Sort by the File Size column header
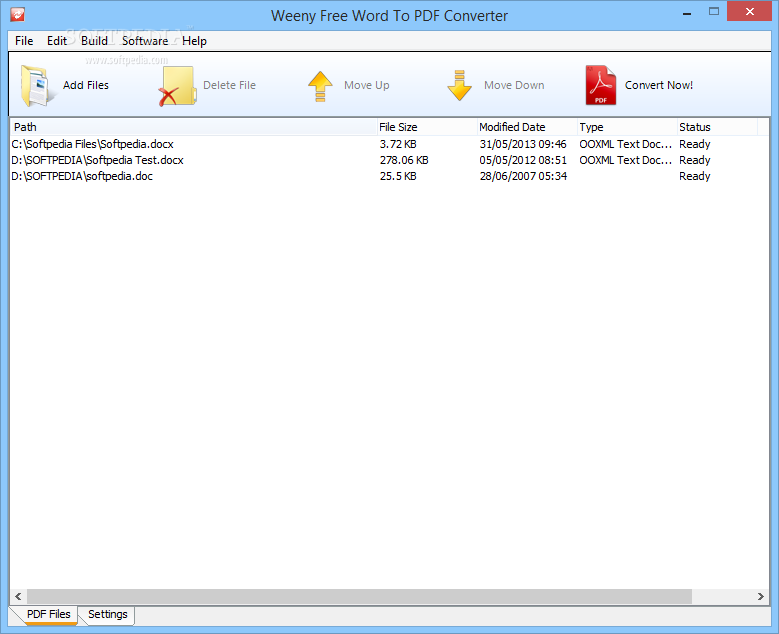Screen dimensions: 779x634 coord(427,127)
